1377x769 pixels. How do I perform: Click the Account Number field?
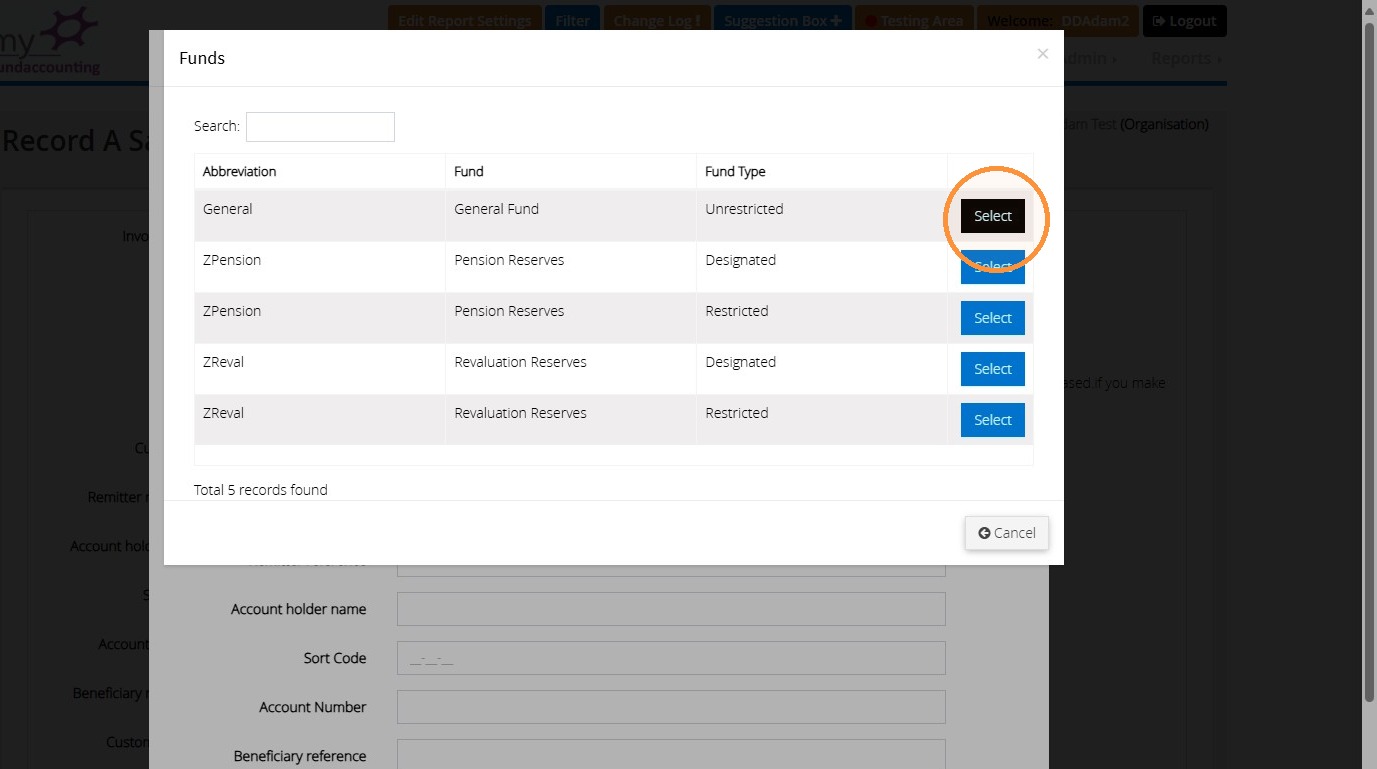pyautogui.click(x=671, y=707)
